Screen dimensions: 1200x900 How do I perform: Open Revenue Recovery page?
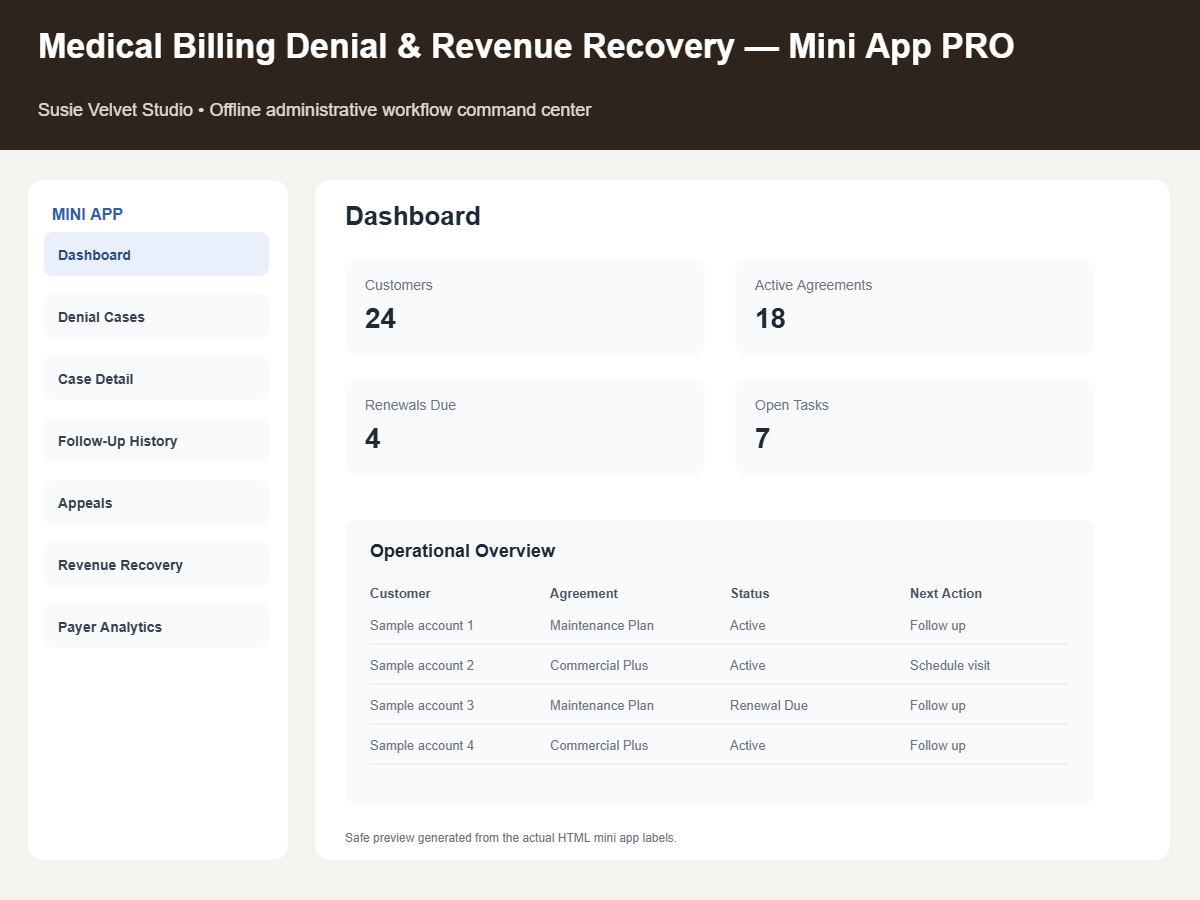coord(156,564)
